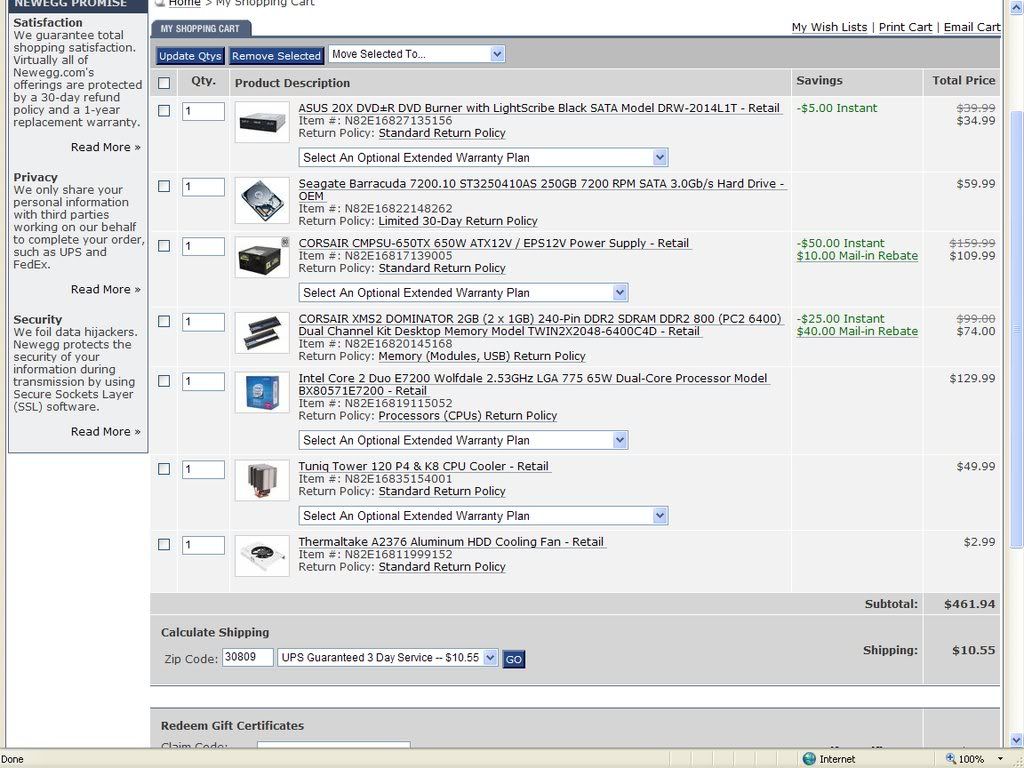Click the ASUS burner quantity field
Image resolution: width=1024 pixels, height=768 pixels.
click(x=203, y=112)
